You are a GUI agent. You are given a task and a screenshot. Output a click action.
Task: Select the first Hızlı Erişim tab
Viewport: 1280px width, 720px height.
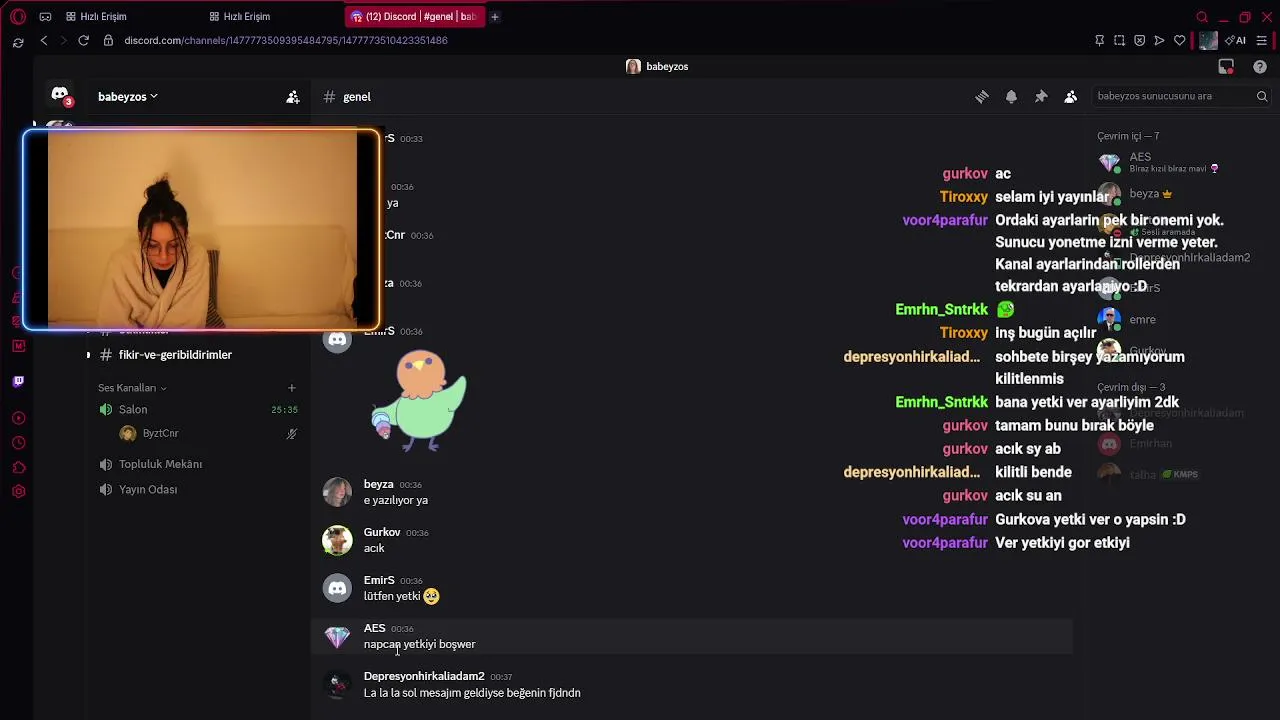coord(97,17)
